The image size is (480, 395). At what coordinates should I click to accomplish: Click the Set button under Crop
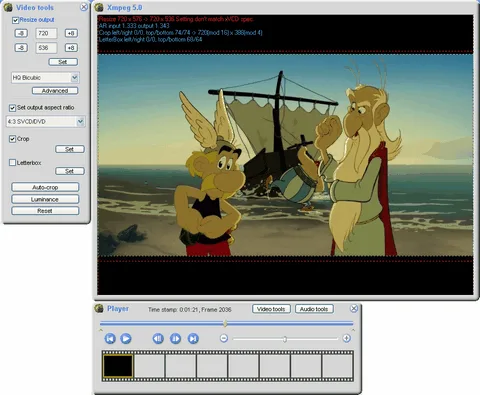click(x=70, y=149)
